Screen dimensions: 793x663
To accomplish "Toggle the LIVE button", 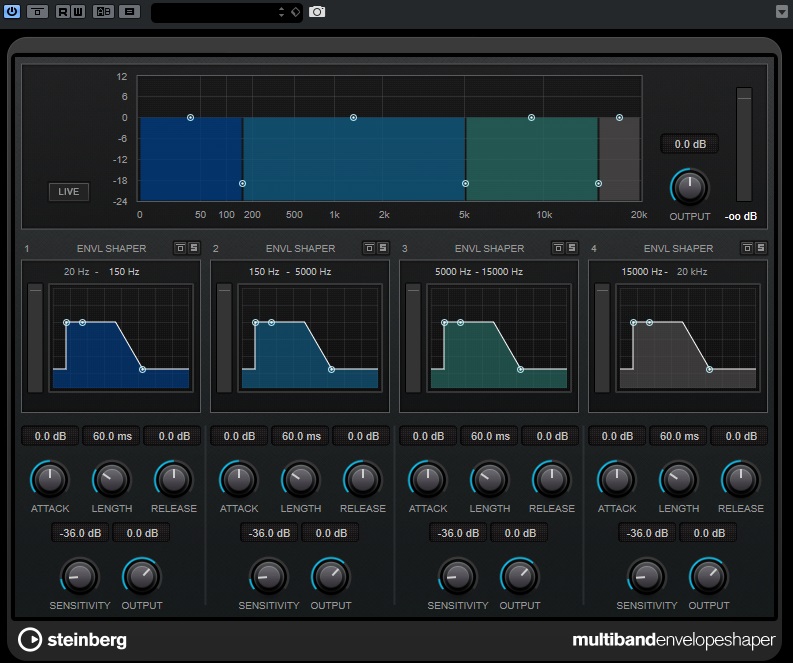I will (69, 192).
